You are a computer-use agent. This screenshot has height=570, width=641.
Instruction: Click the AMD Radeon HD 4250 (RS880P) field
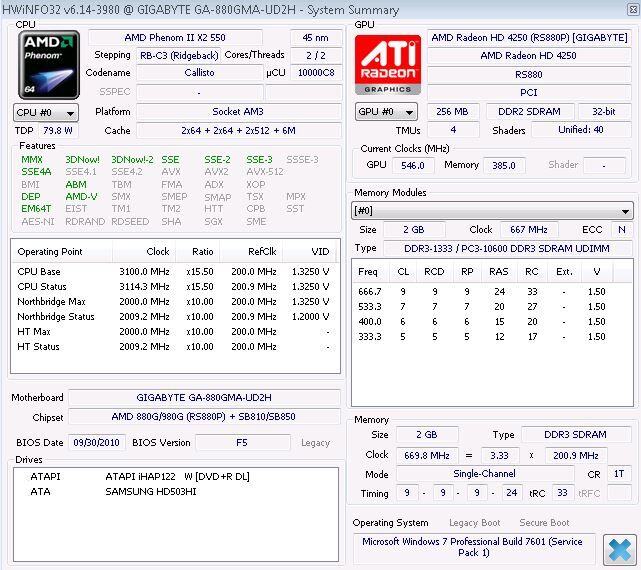(x=529, y=38)
